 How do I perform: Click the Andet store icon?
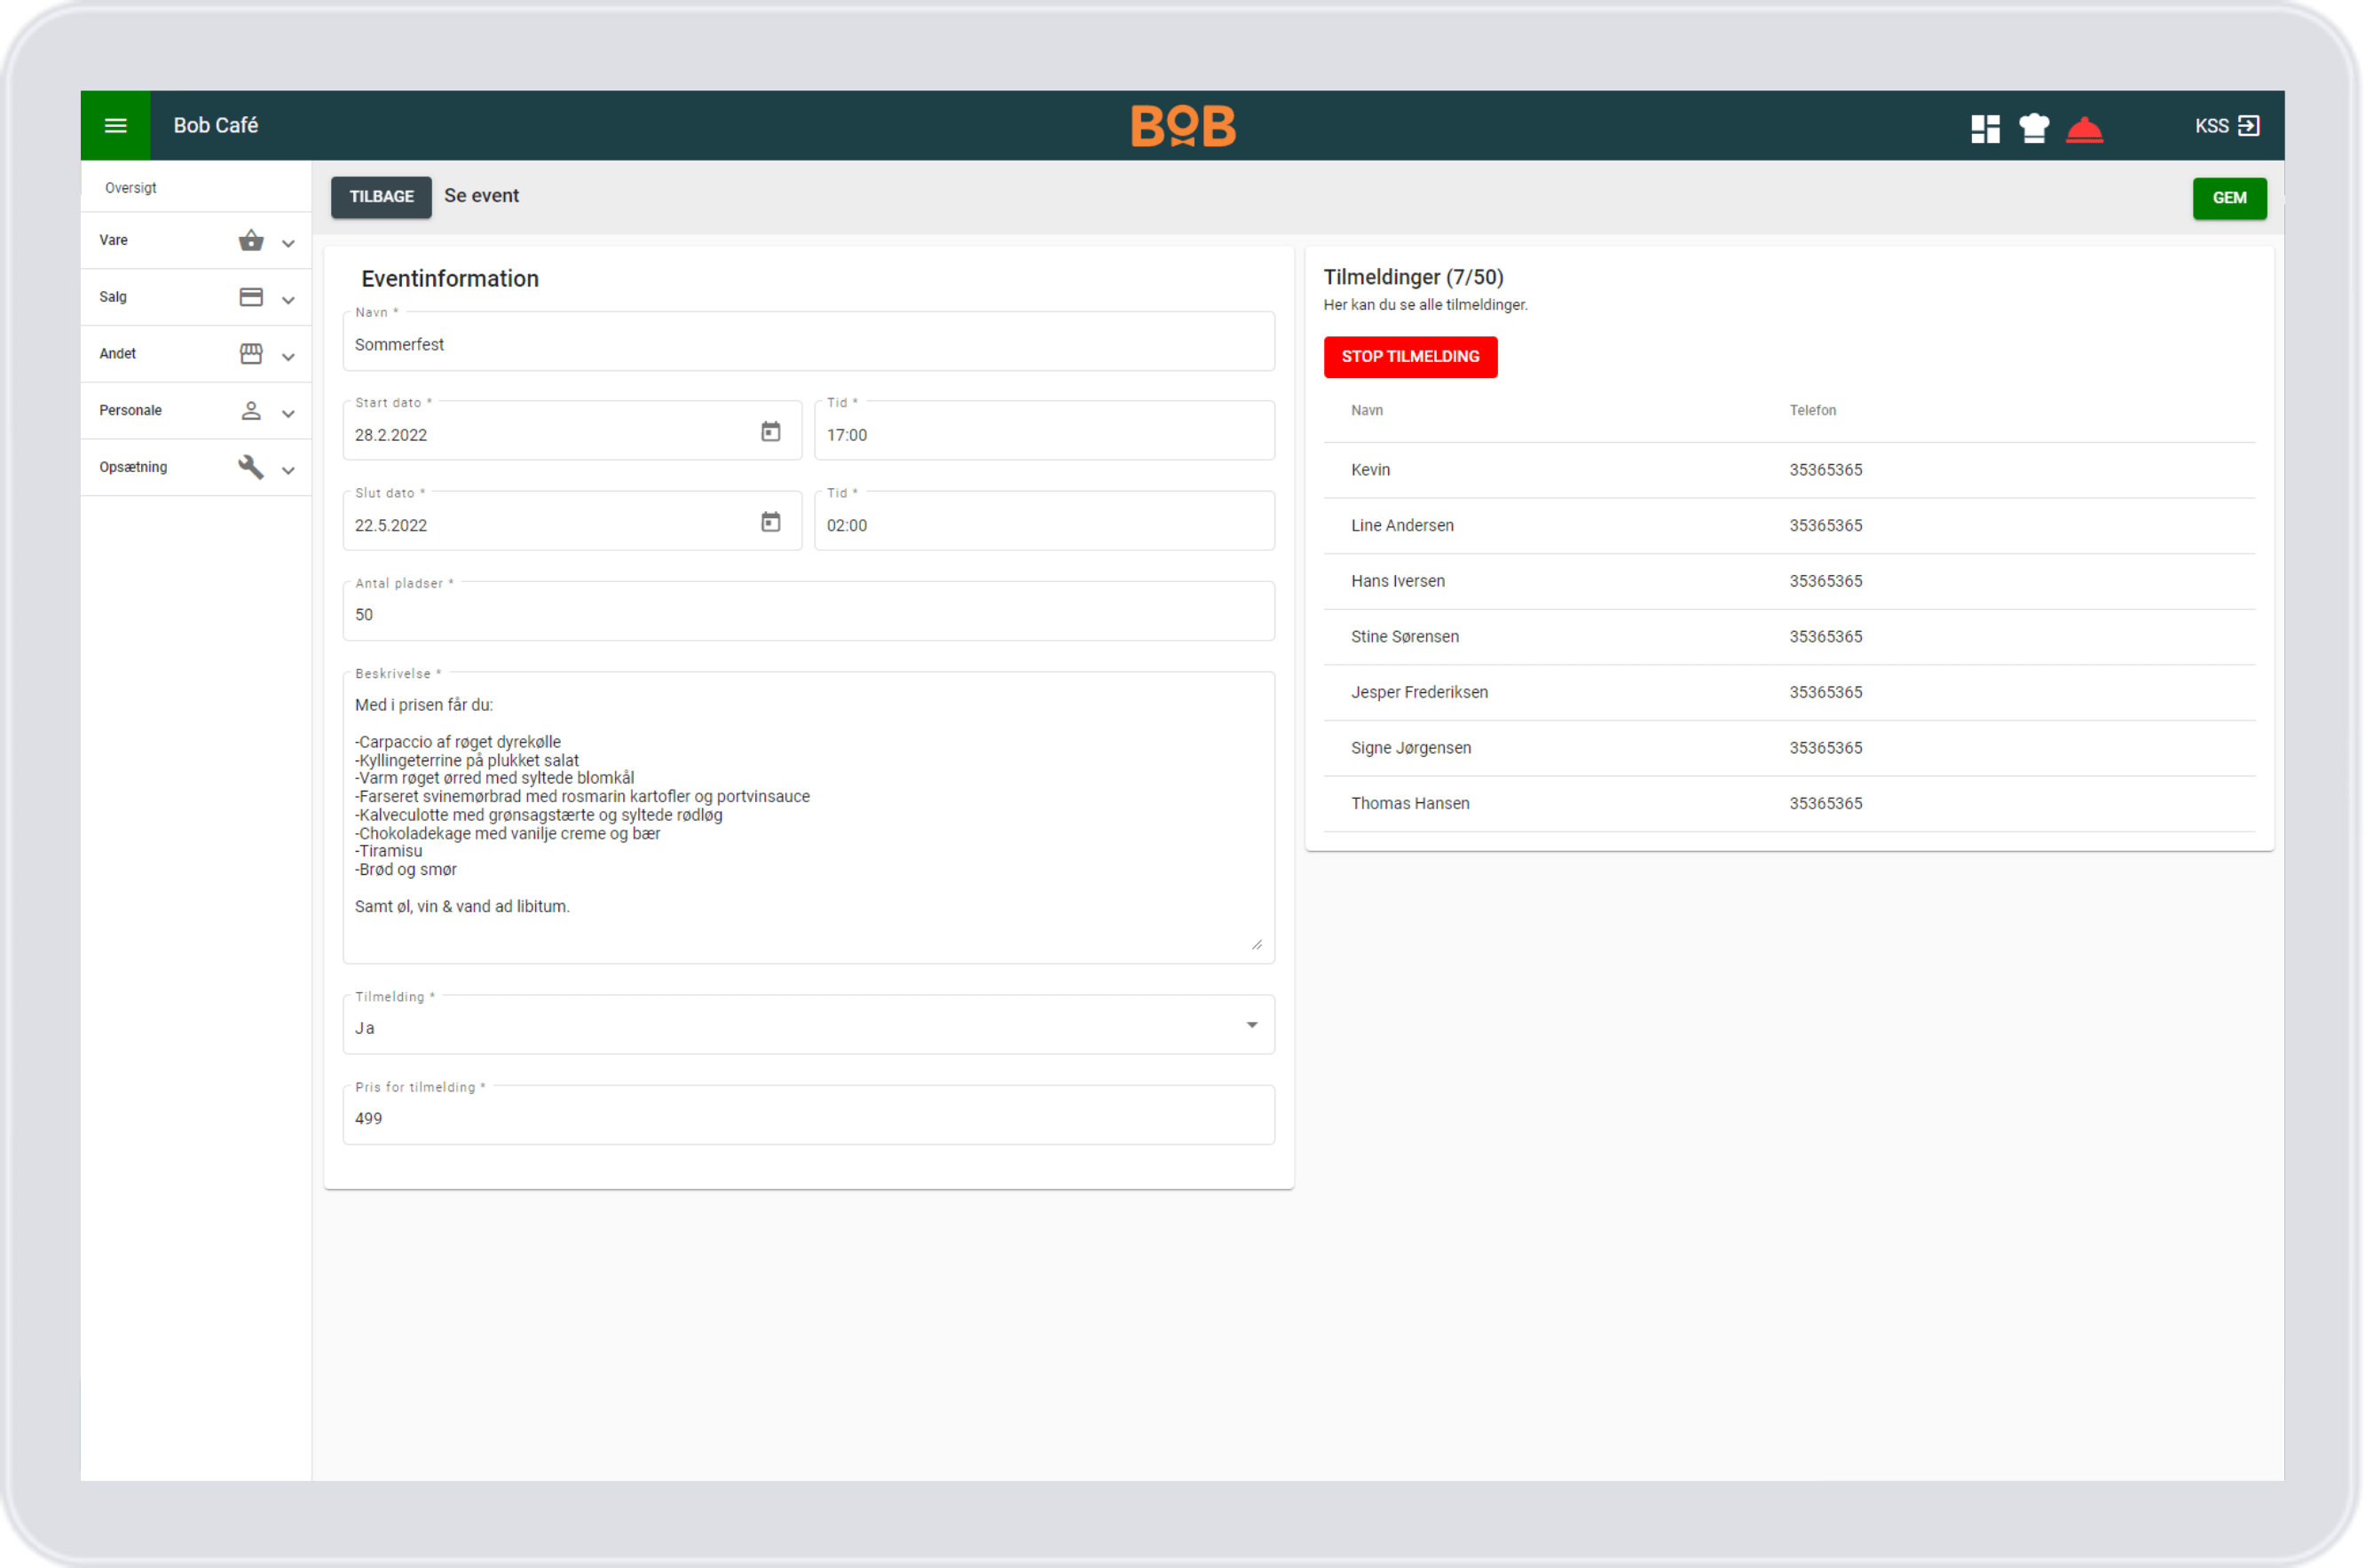tap(251, 354)
